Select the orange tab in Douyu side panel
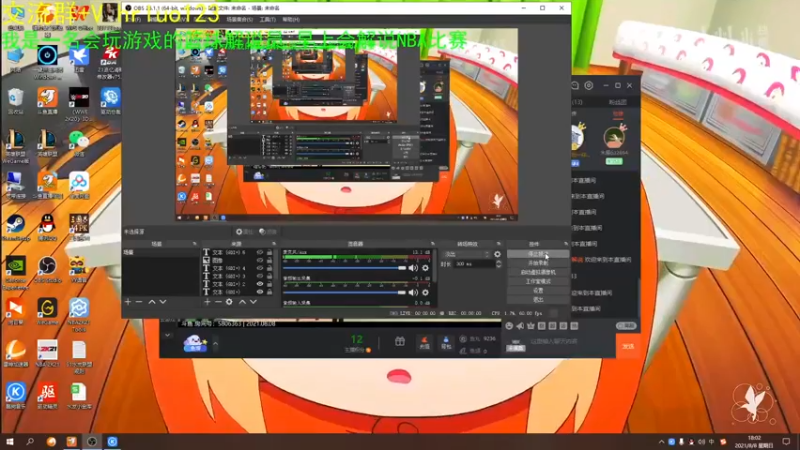The height and width of the screenshot is (450, 800). (618, 114)
